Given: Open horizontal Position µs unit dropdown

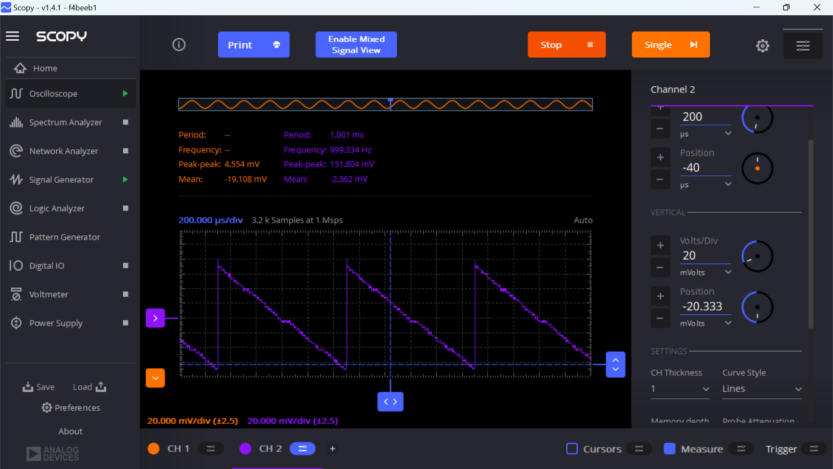Looking at the screenshot, I should [x=706, y=184].
